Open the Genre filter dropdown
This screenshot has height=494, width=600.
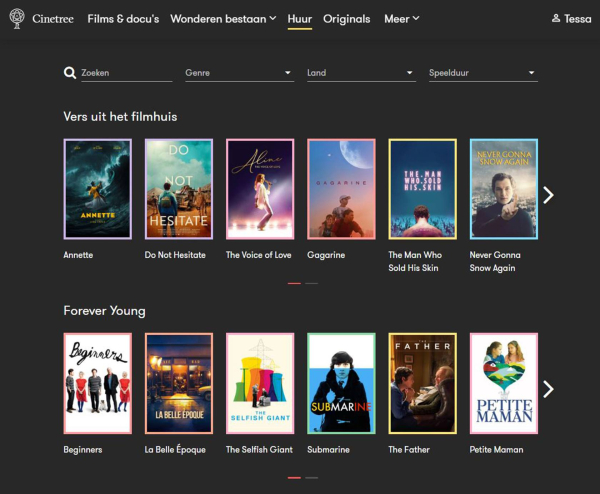(238, 73)
